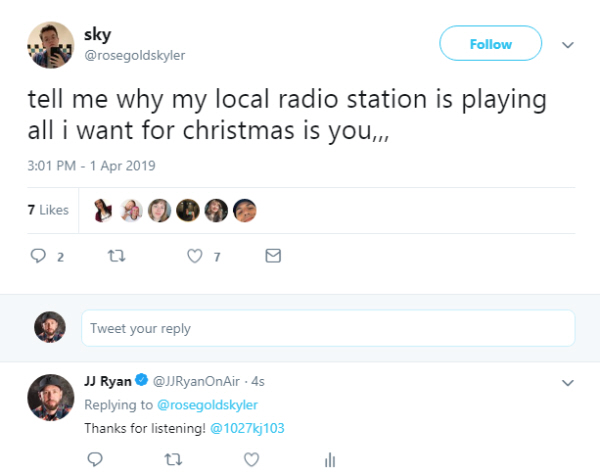
Task: Expand options chevron on JJ Ryan's reply
Action: [568, 382]
